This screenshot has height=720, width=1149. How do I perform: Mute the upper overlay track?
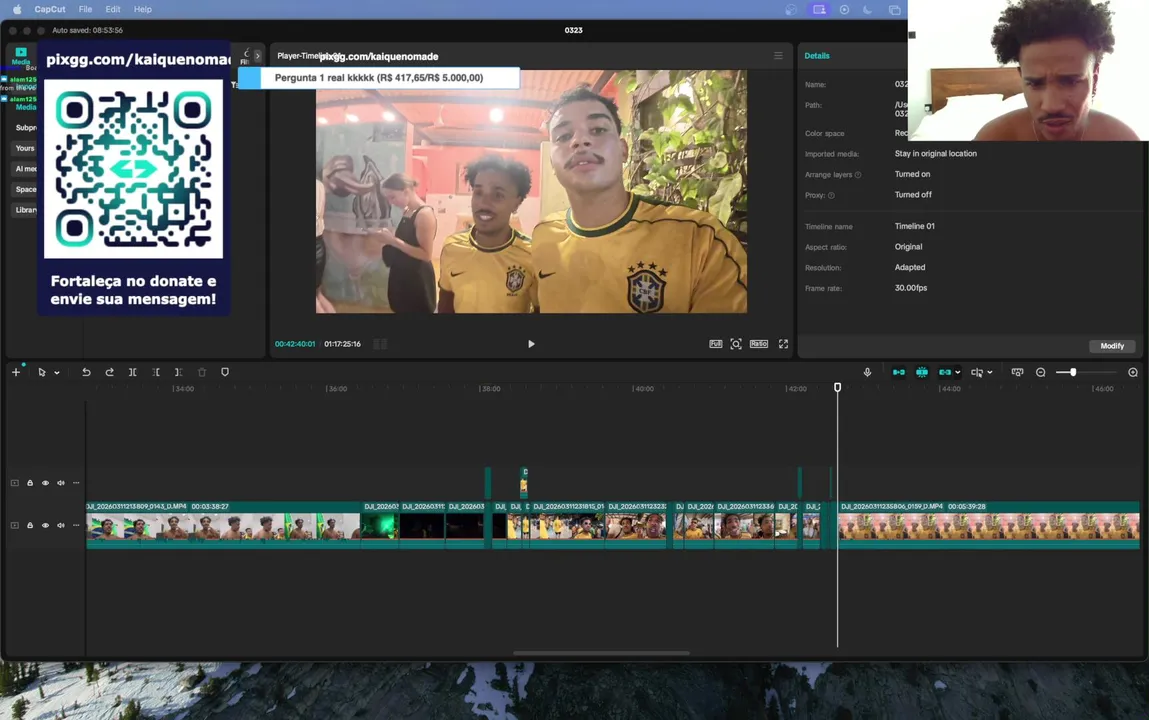pos(61,483)
